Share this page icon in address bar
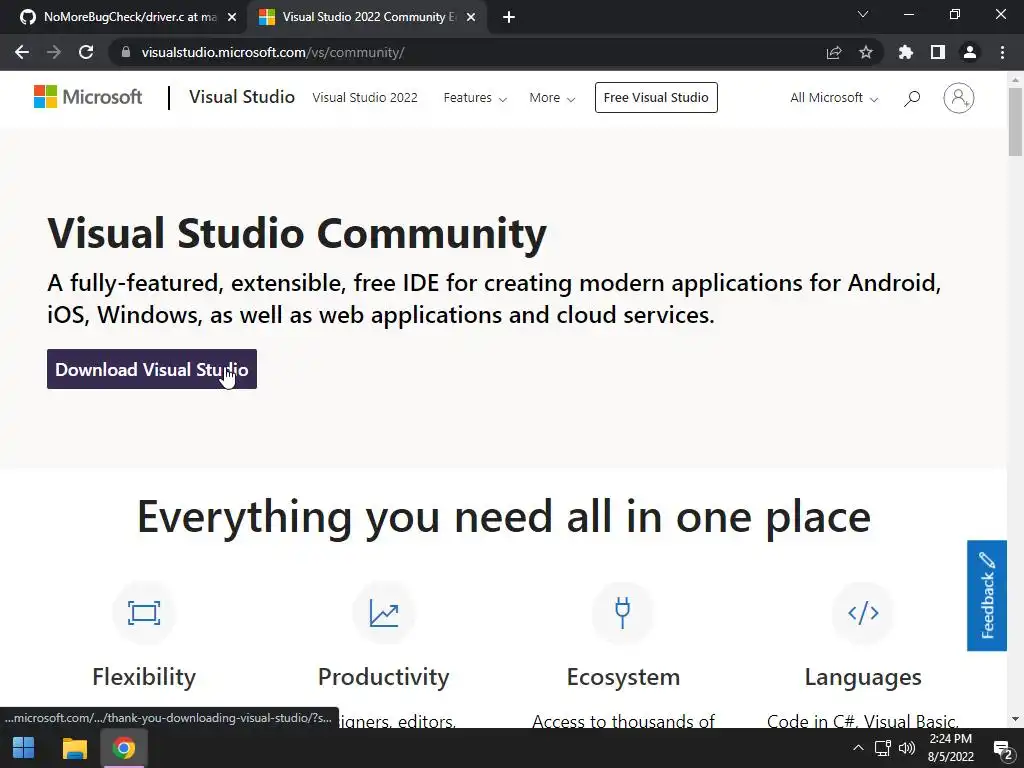This screenshot has width=1024, height=768. [834, 52]
